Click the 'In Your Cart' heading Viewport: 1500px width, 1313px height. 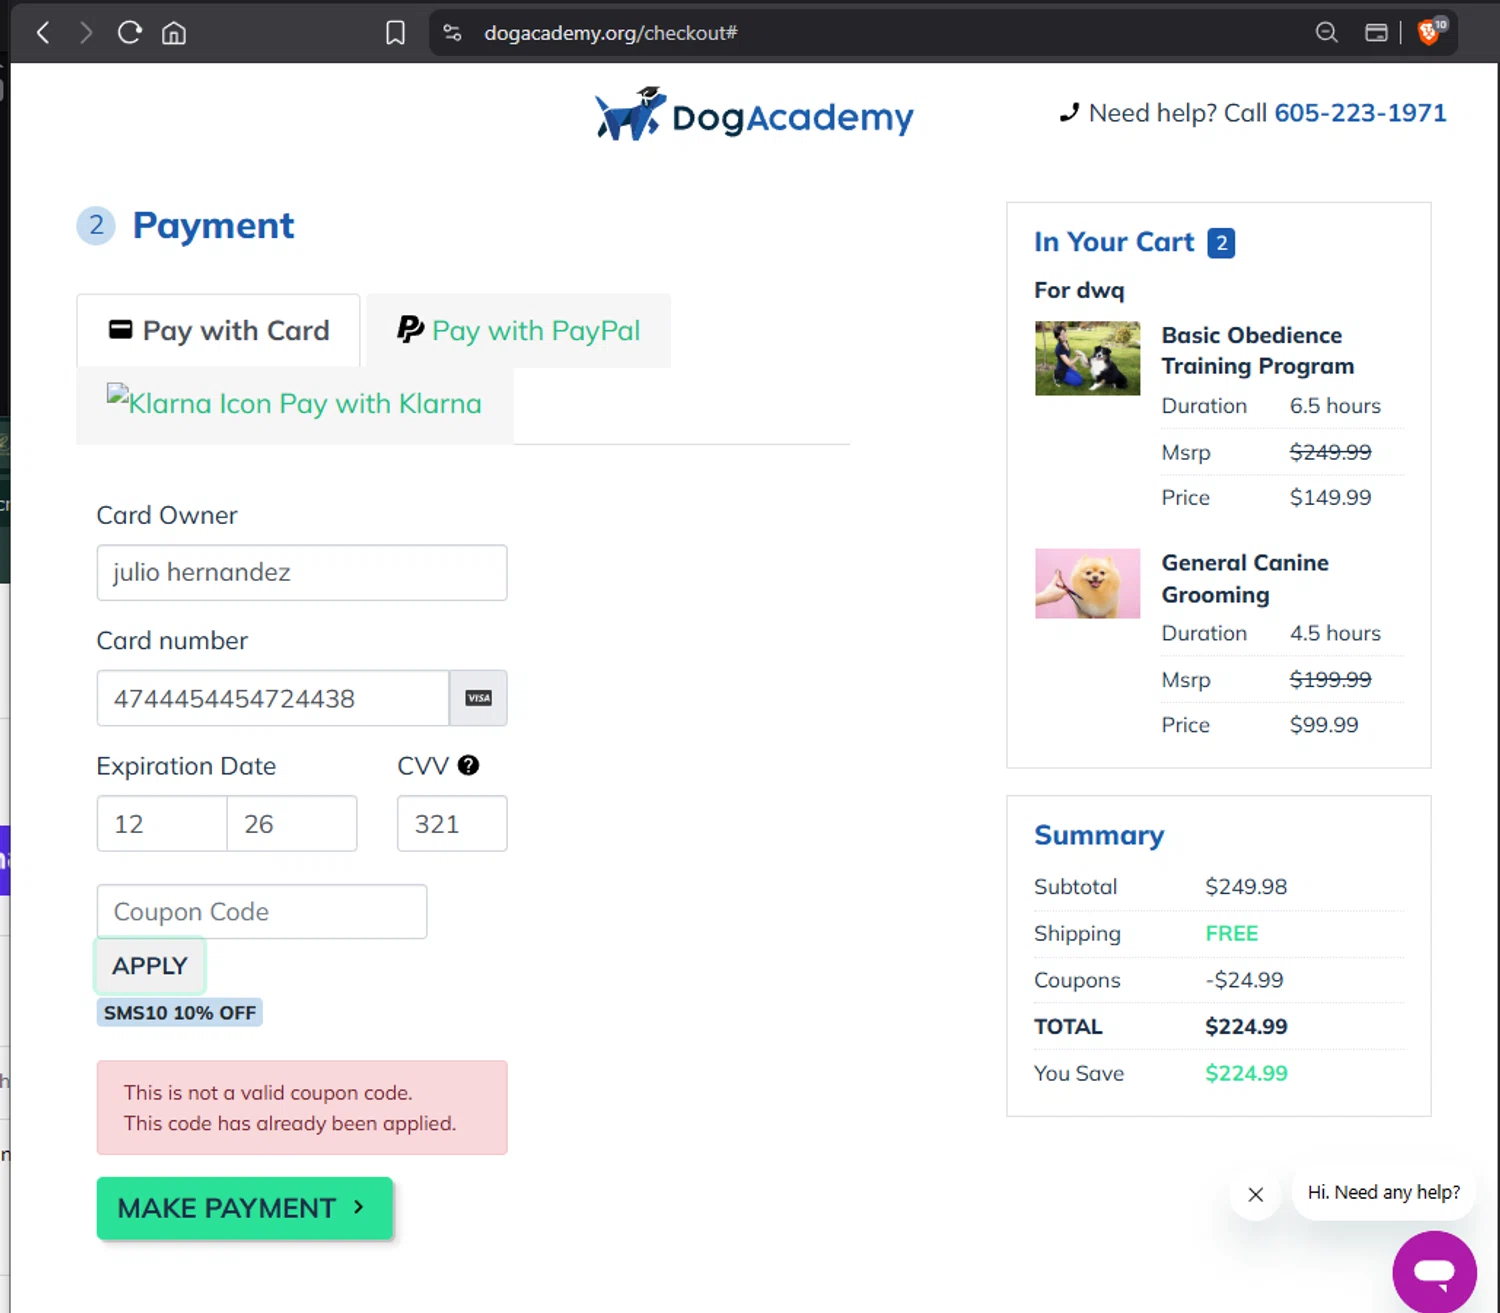pos(1114,242)
